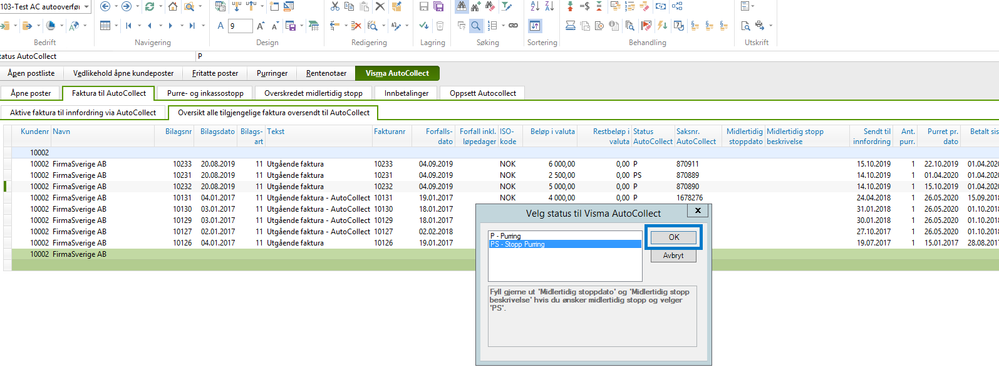The height and width of the screenshot is (367, 999).
Task: Click the go to first record icon
Action: [x=129, y=26]
